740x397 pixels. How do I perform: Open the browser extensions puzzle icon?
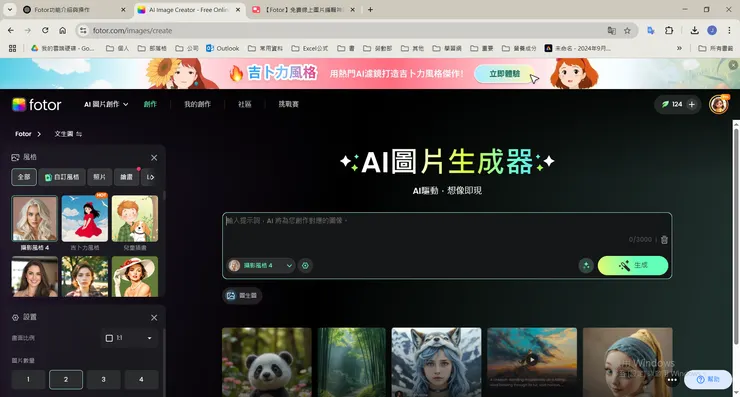click(x=669, y=31)
